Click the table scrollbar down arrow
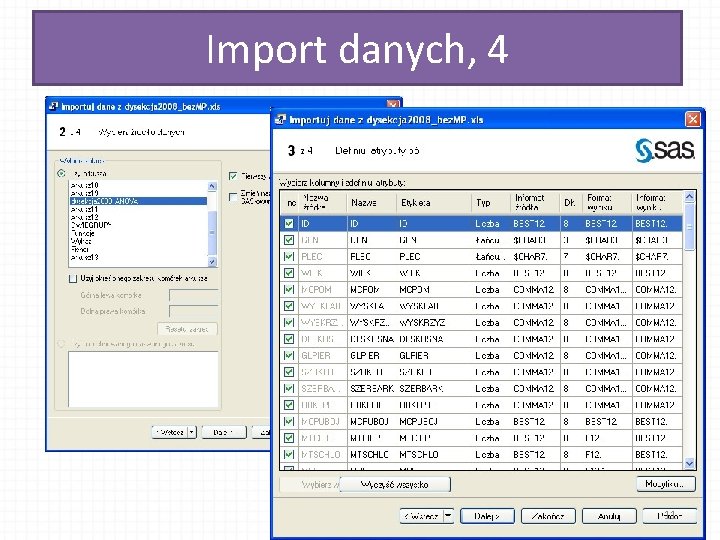This screenshot has width=720, height=540. coord(689,464)
